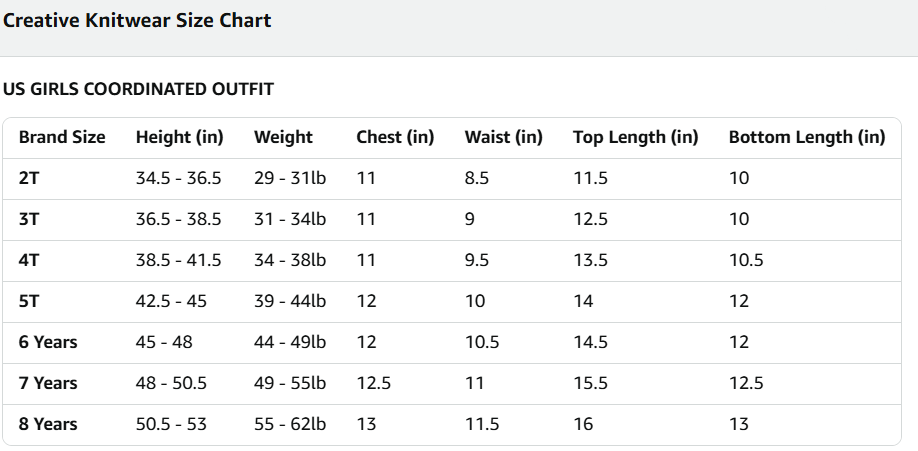Click the Height (in) column header
The image size is (918, 451).
tap(179, 137)
